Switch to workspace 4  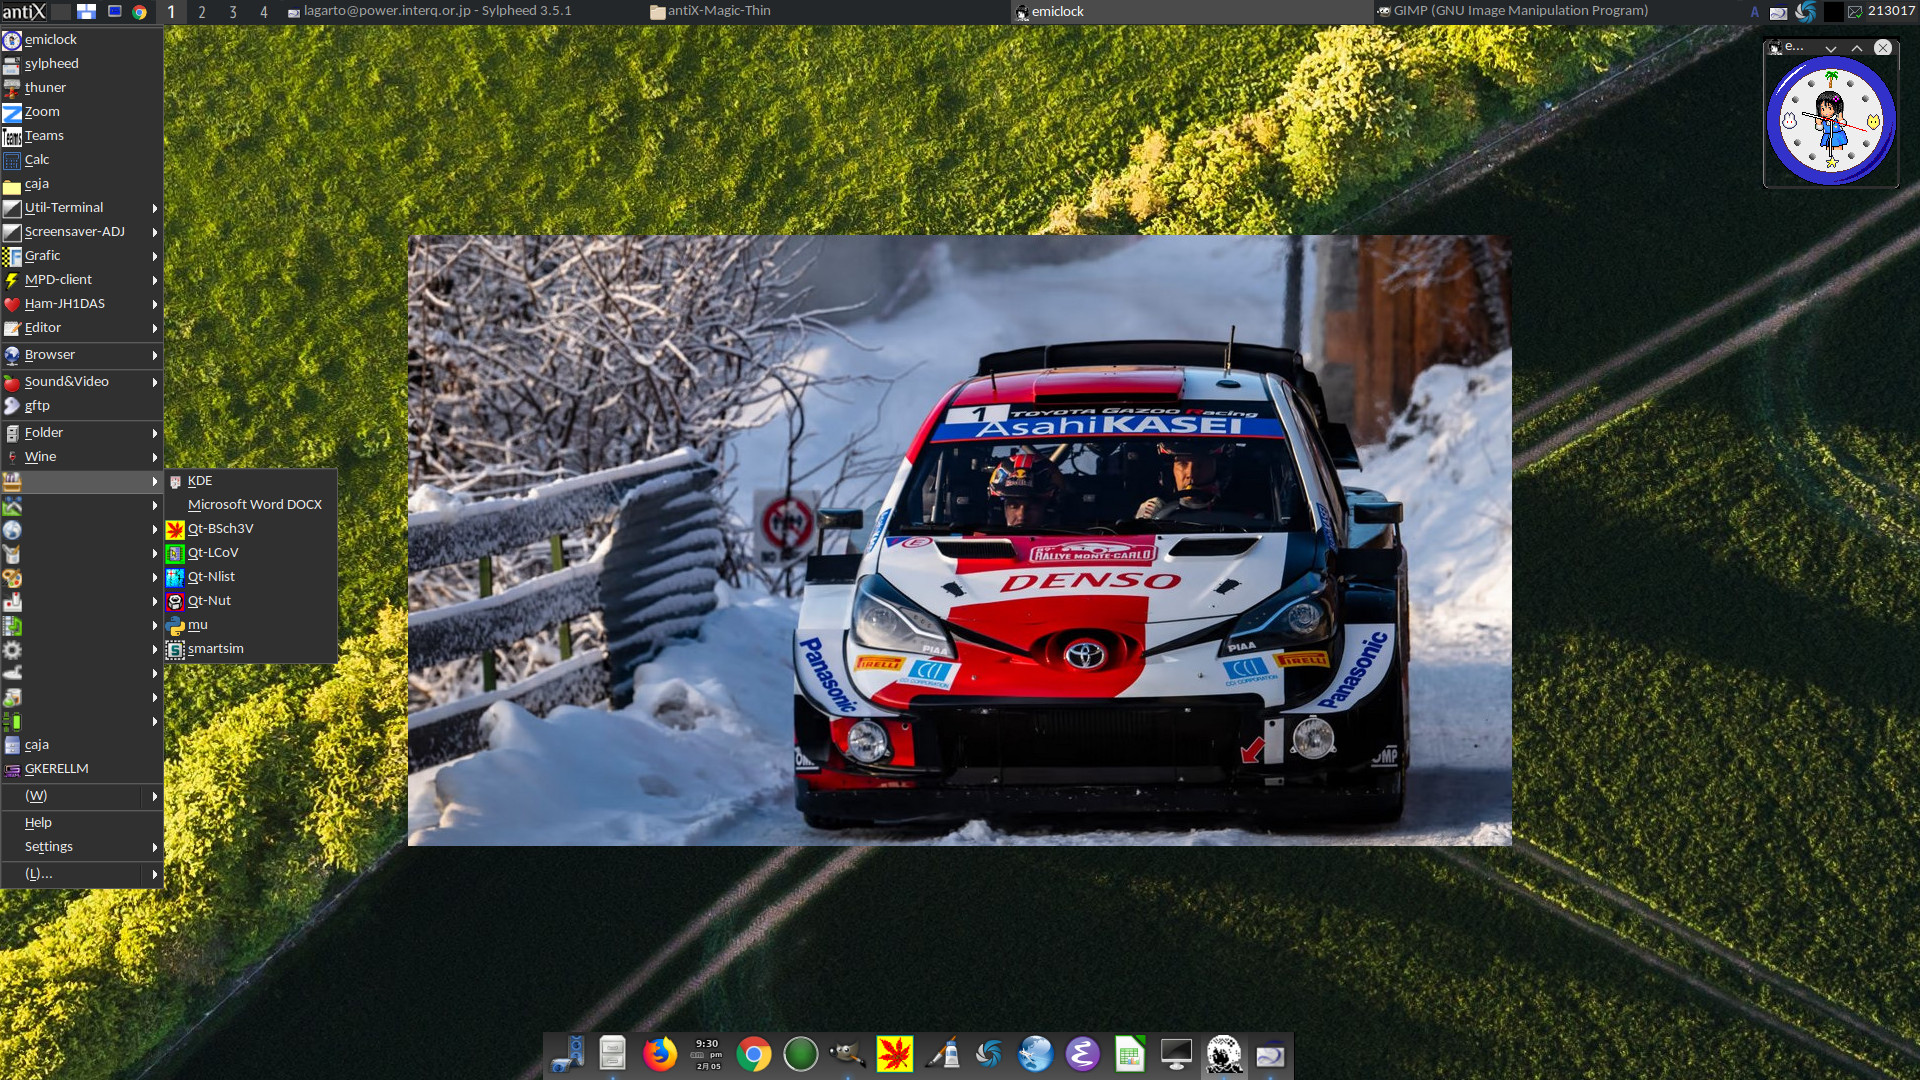tap(264, 12)
